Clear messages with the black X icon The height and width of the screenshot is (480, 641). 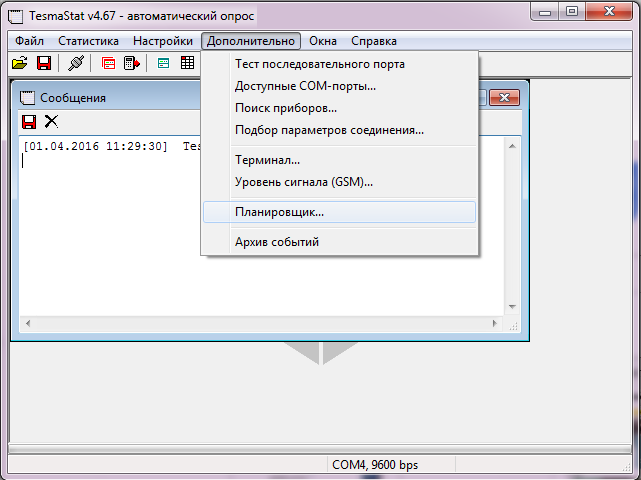coord(51,121)
